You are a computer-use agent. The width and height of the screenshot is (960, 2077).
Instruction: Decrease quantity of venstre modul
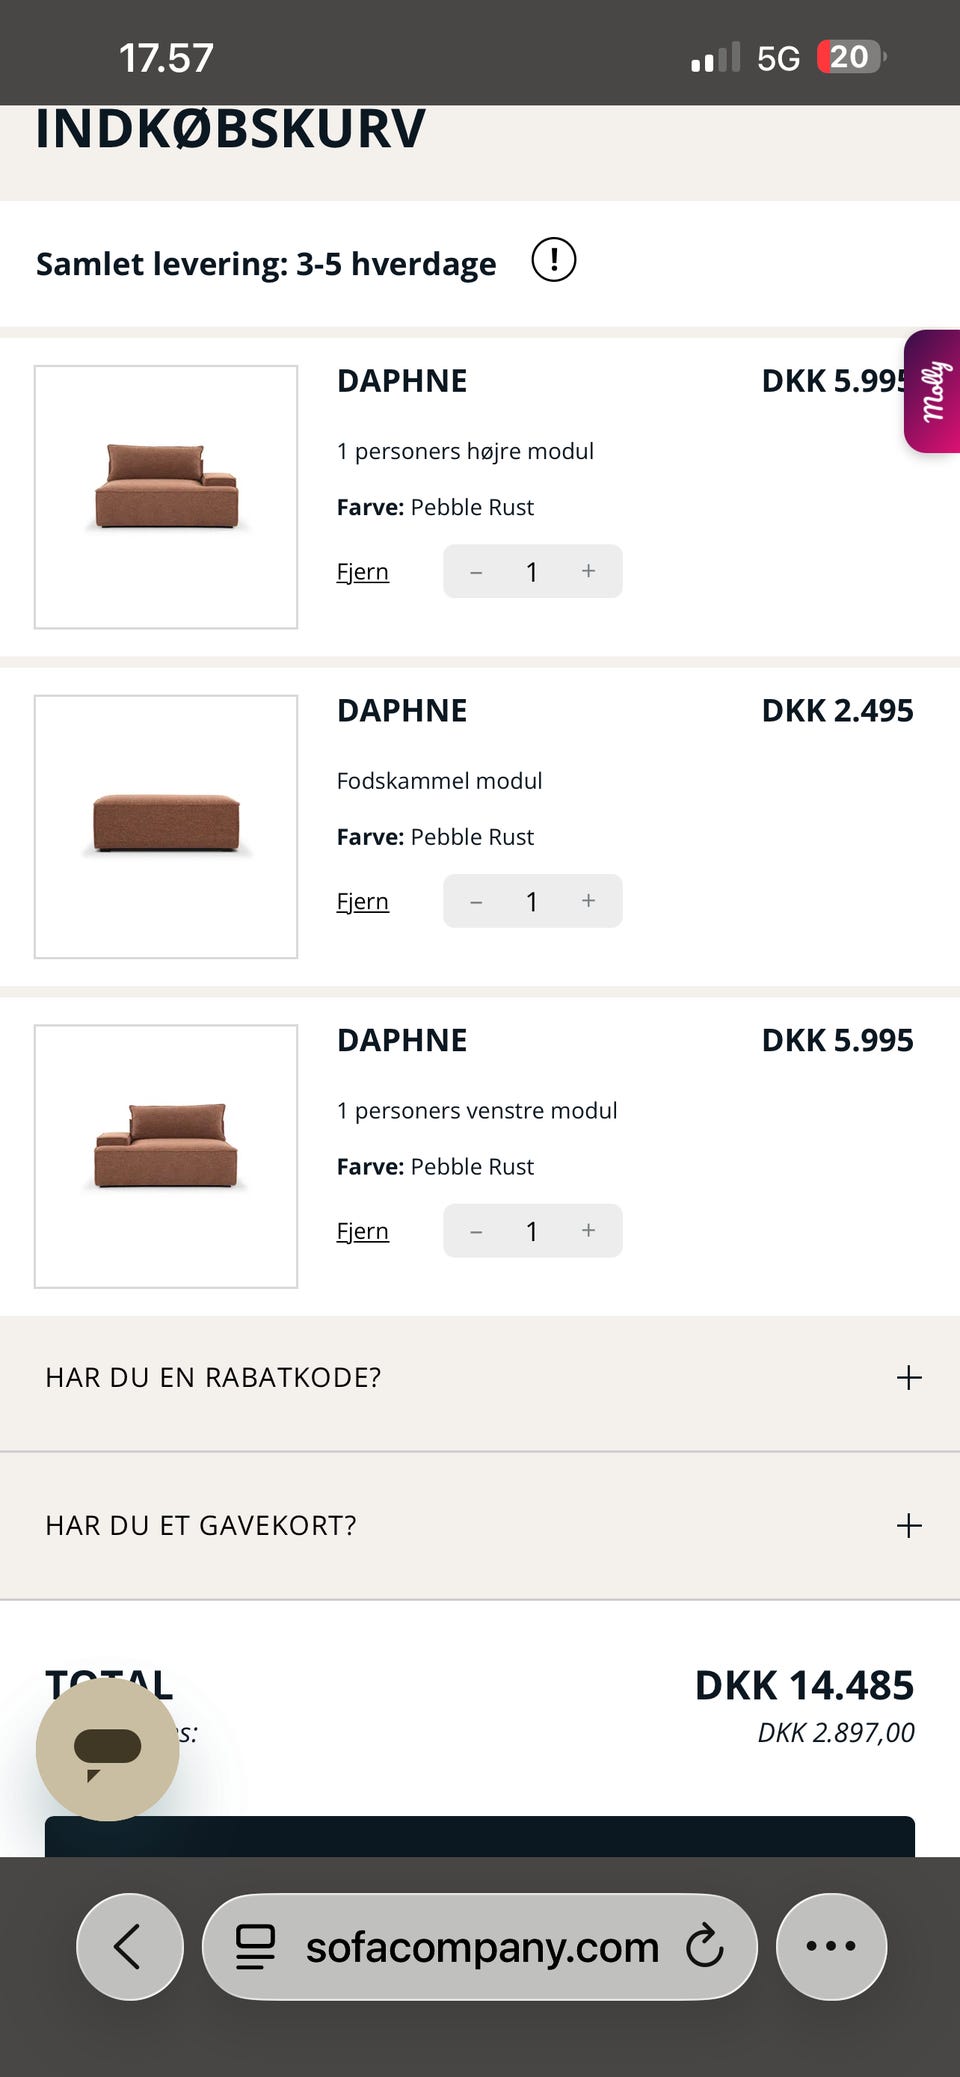click(x=476, y=1231)
